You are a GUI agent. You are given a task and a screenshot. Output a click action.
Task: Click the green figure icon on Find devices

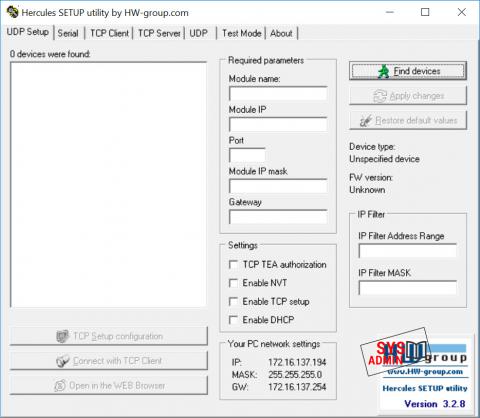[384, 71]
